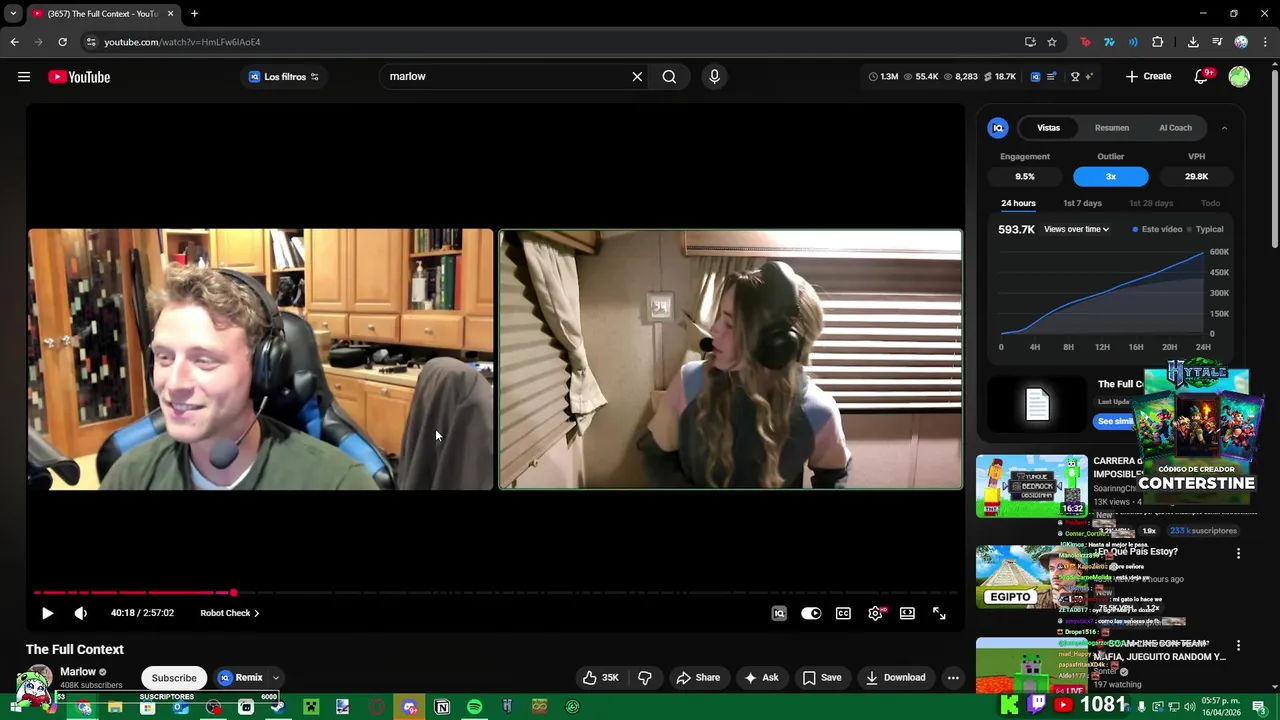
Task: Expand the Remix dropdown arrow
Action: click(276, 677)
